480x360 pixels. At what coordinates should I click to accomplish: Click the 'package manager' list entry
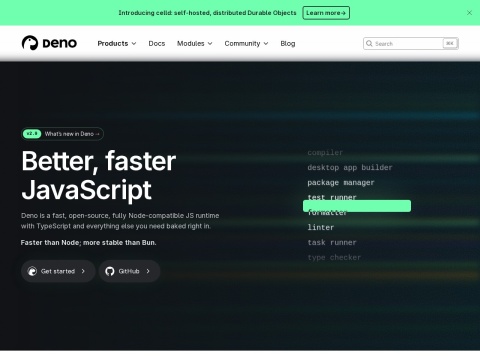pyautogui.click(x=341, y=182)
